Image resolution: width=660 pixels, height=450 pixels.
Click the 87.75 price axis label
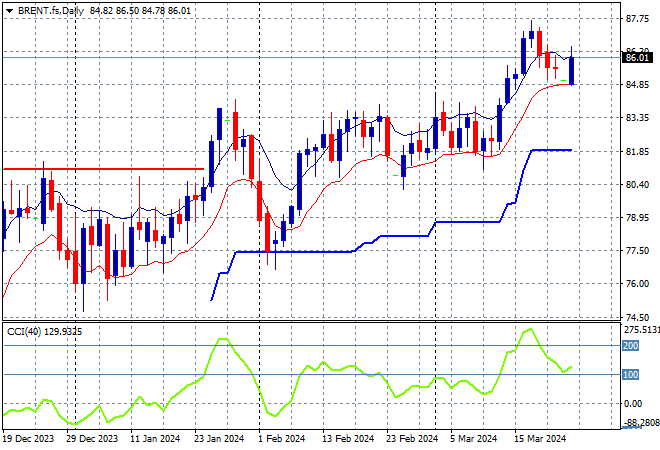[637, 19]
